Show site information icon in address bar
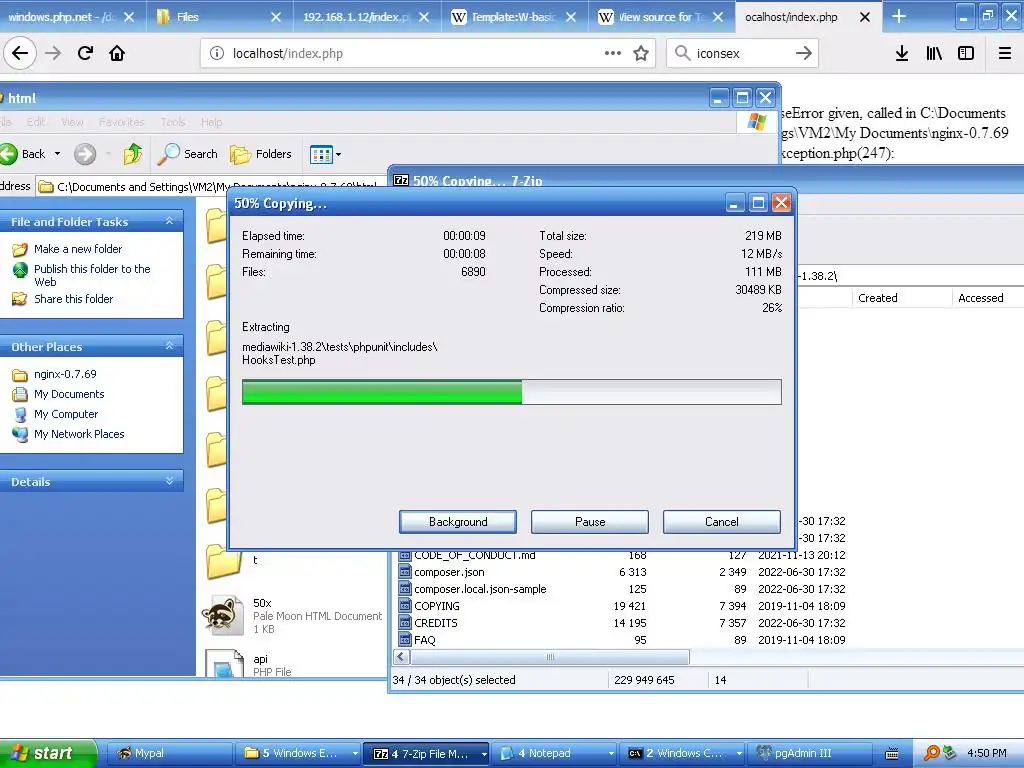This screenshot has width=1024, height=768. point(217,54)
